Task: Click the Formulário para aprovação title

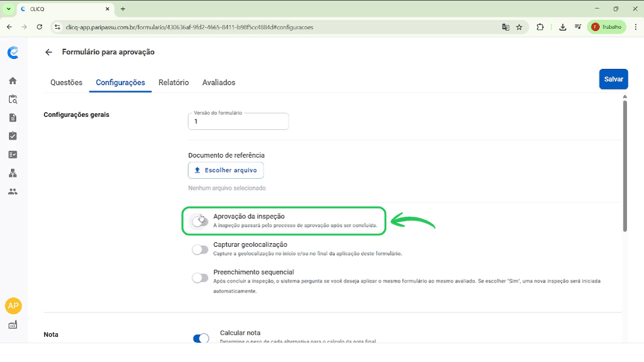Action: (x=108, y=52)
